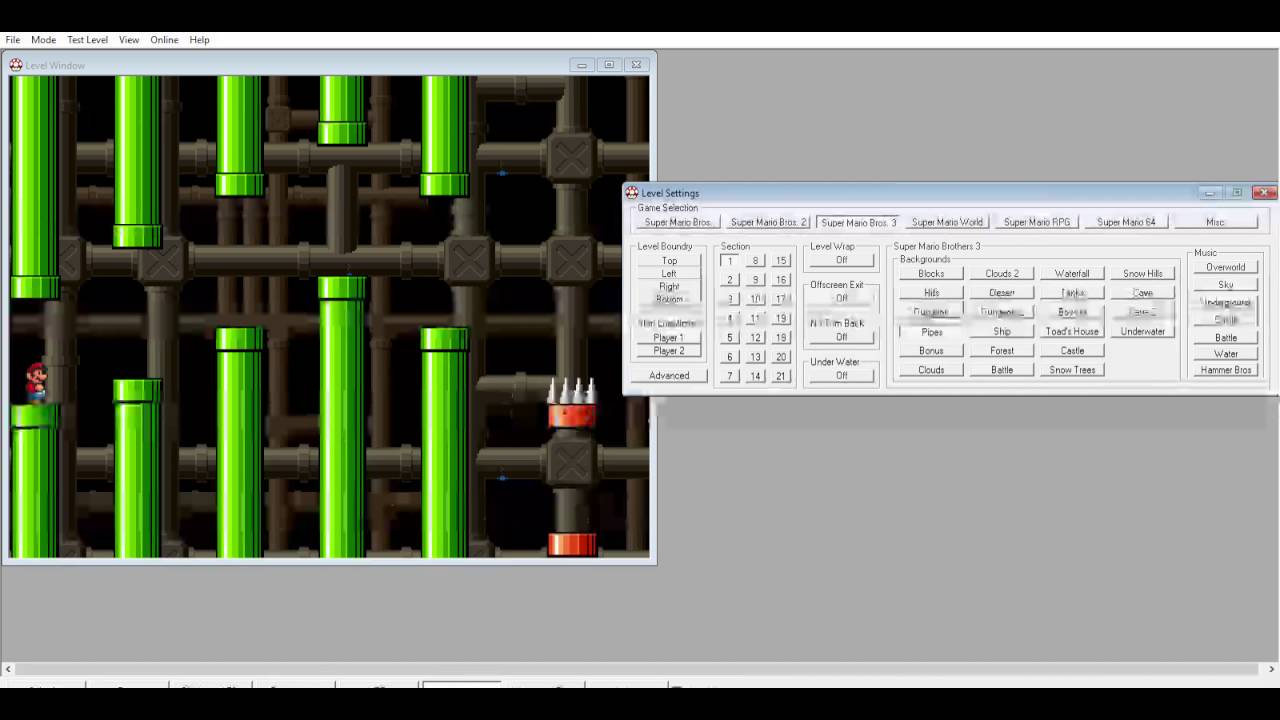This screenshot has height=720, width=1280.
Task: Choose the Blocks background
Action: 931,273
